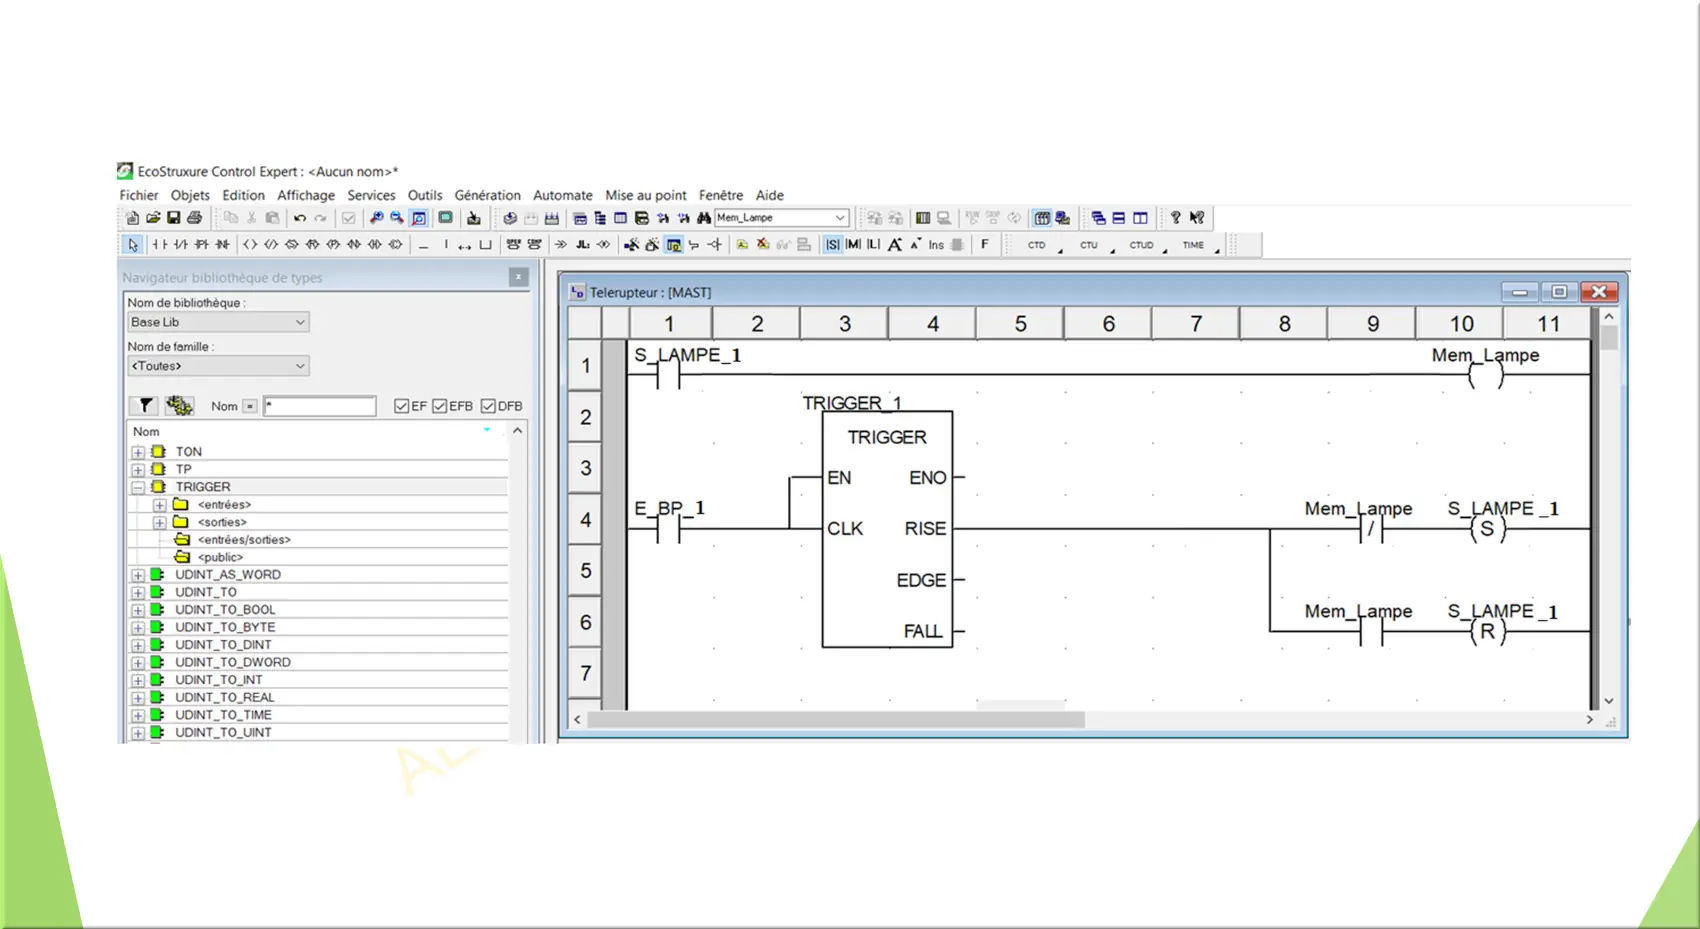This screenshot has width=1700, height=929.
Task: Insert a comparison block
Action: (534, 245)
